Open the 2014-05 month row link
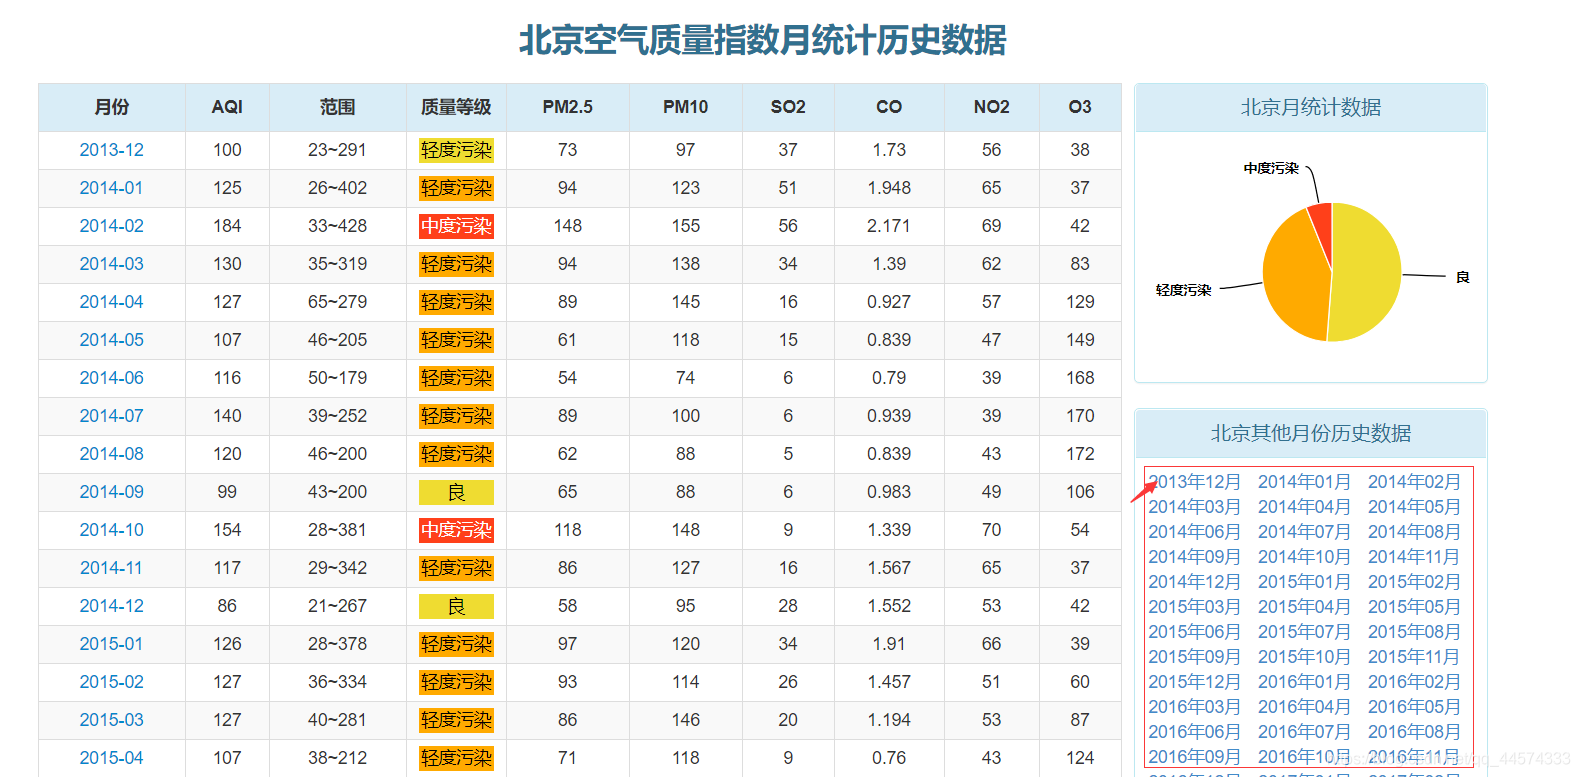 [x=111, y=340]
